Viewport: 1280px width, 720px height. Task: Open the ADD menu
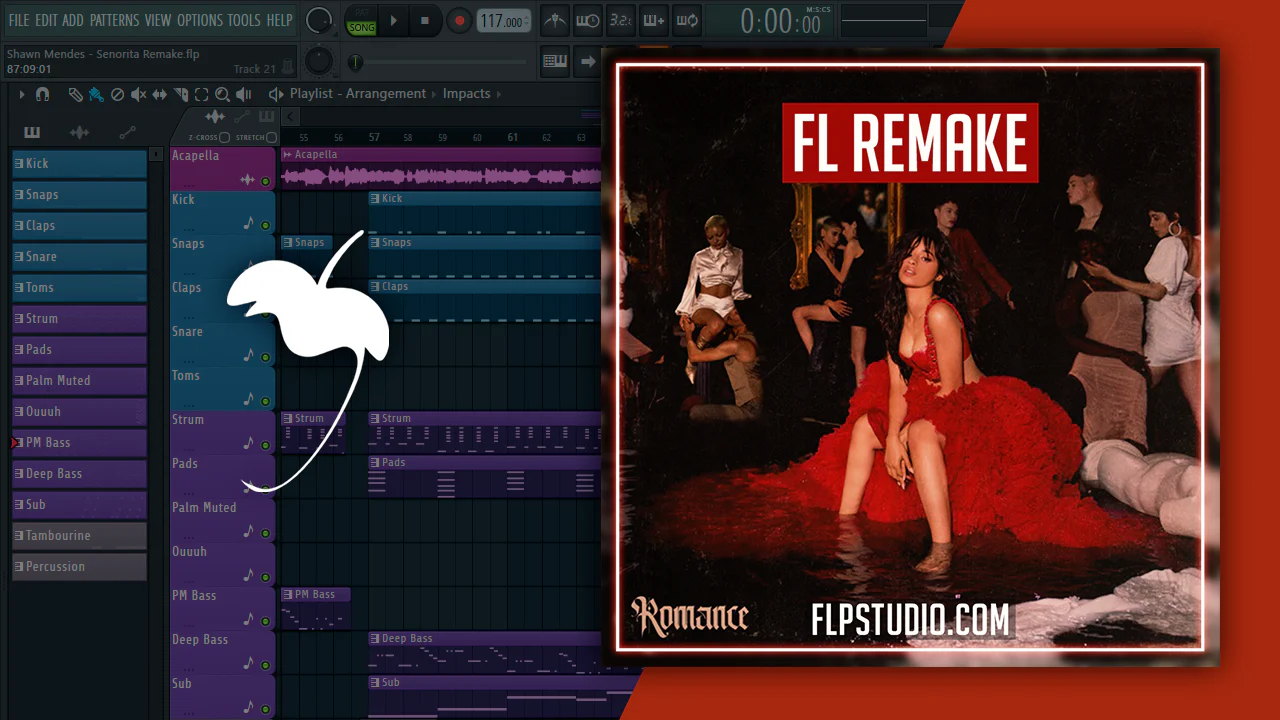pyautogui.click(x=73, y=20)
